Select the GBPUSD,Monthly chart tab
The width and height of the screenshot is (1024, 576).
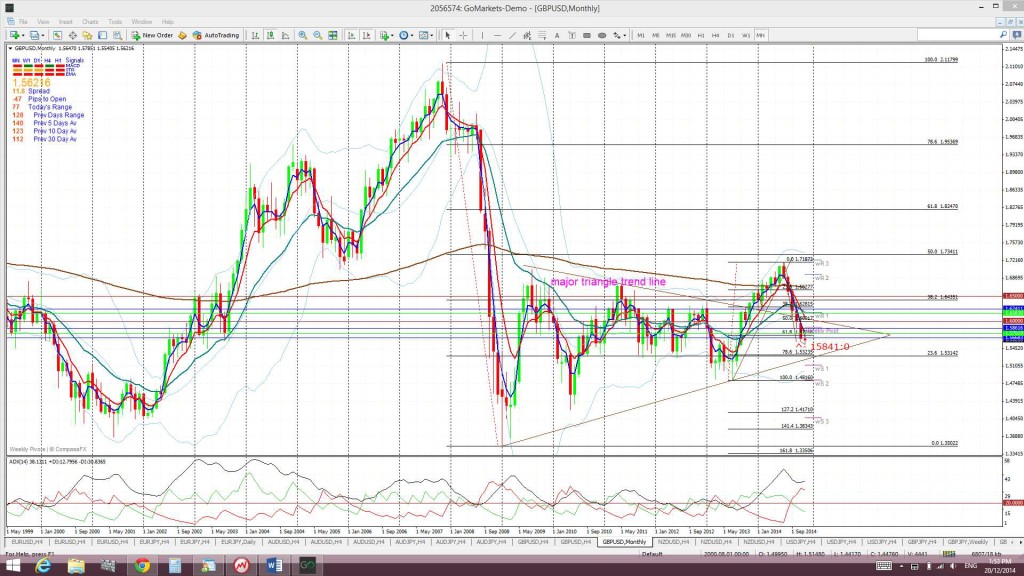coord(624,542)
